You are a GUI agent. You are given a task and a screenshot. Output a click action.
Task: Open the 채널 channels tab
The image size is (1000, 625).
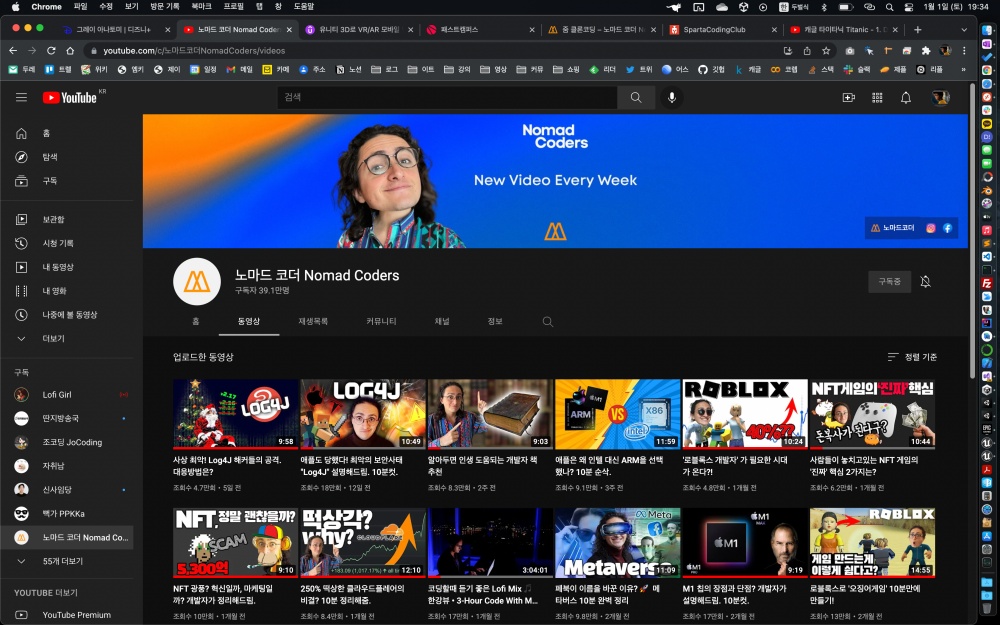point(442,321)
